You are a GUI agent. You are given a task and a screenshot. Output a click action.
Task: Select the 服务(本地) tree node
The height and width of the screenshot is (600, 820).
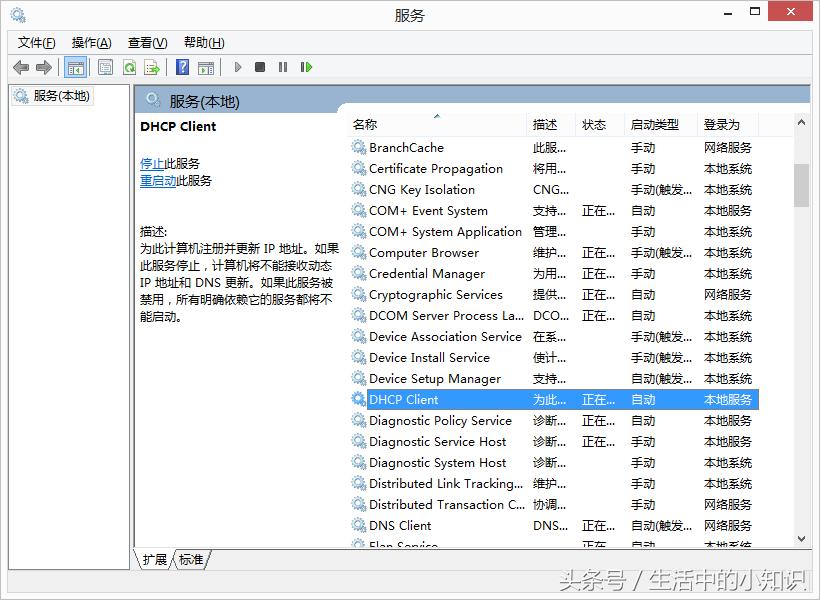[x=60, y=96]
